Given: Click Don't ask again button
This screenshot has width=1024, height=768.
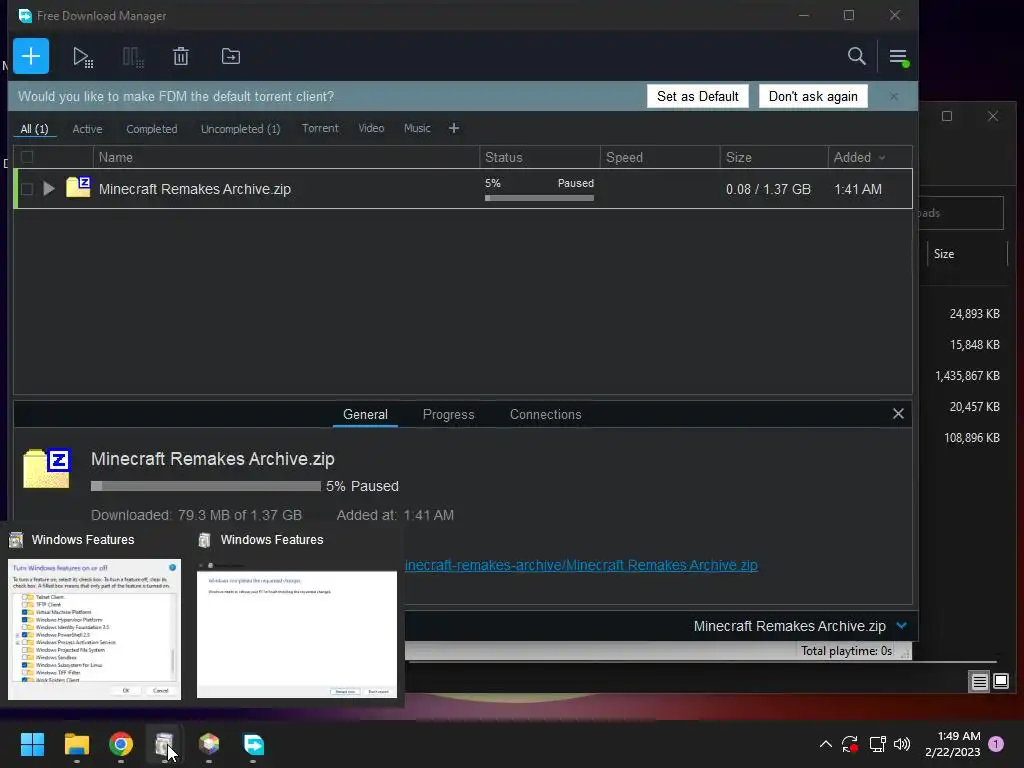Looking at the screenshot, I should pos(813,96).
